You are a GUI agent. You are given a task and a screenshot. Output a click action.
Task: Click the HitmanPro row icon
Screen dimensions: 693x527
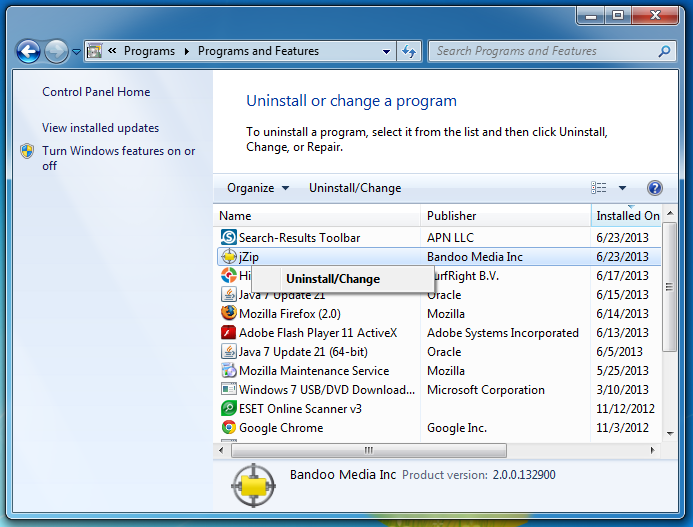[228, 275]
